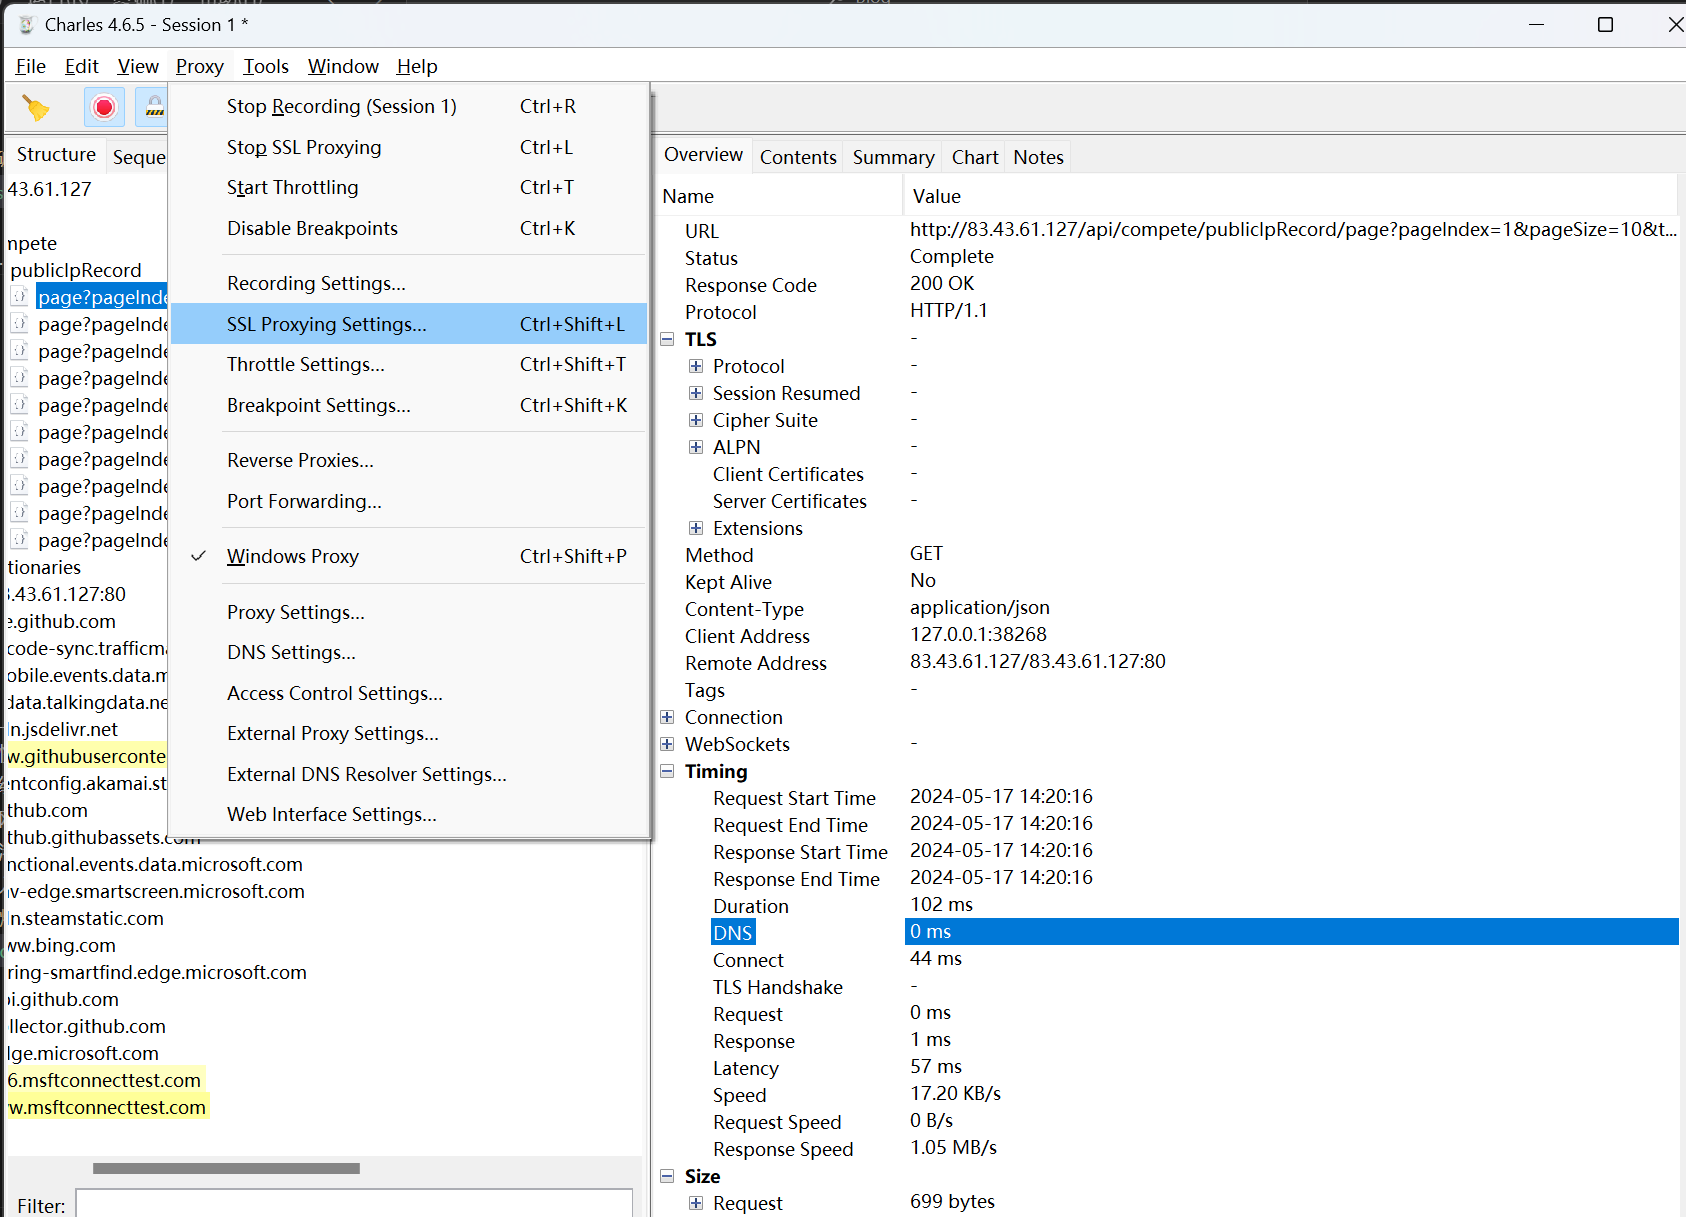
Task: Choose Stop Recording (Session 1)
Action: coord(410,106)
